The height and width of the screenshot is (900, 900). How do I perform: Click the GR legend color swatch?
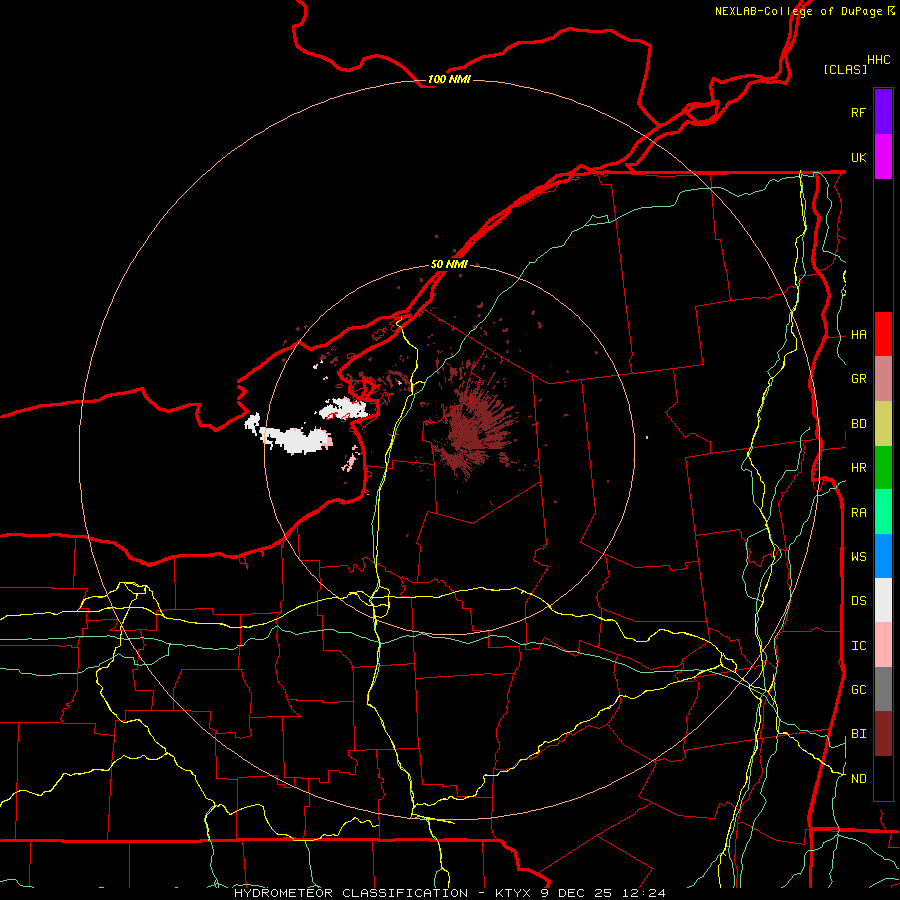883,379
